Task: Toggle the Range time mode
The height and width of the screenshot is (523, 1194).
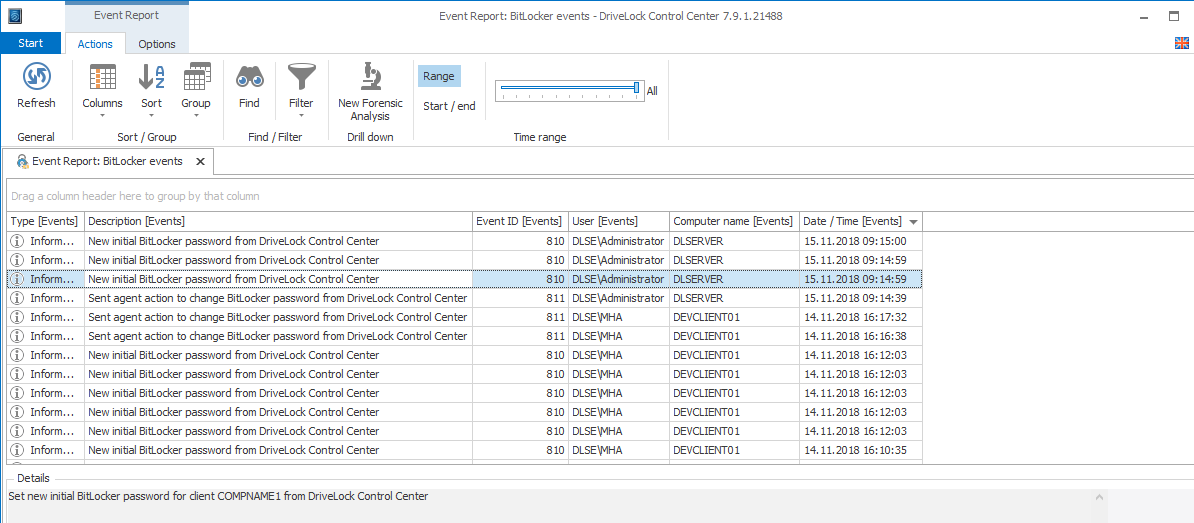Action: point(439,76)
